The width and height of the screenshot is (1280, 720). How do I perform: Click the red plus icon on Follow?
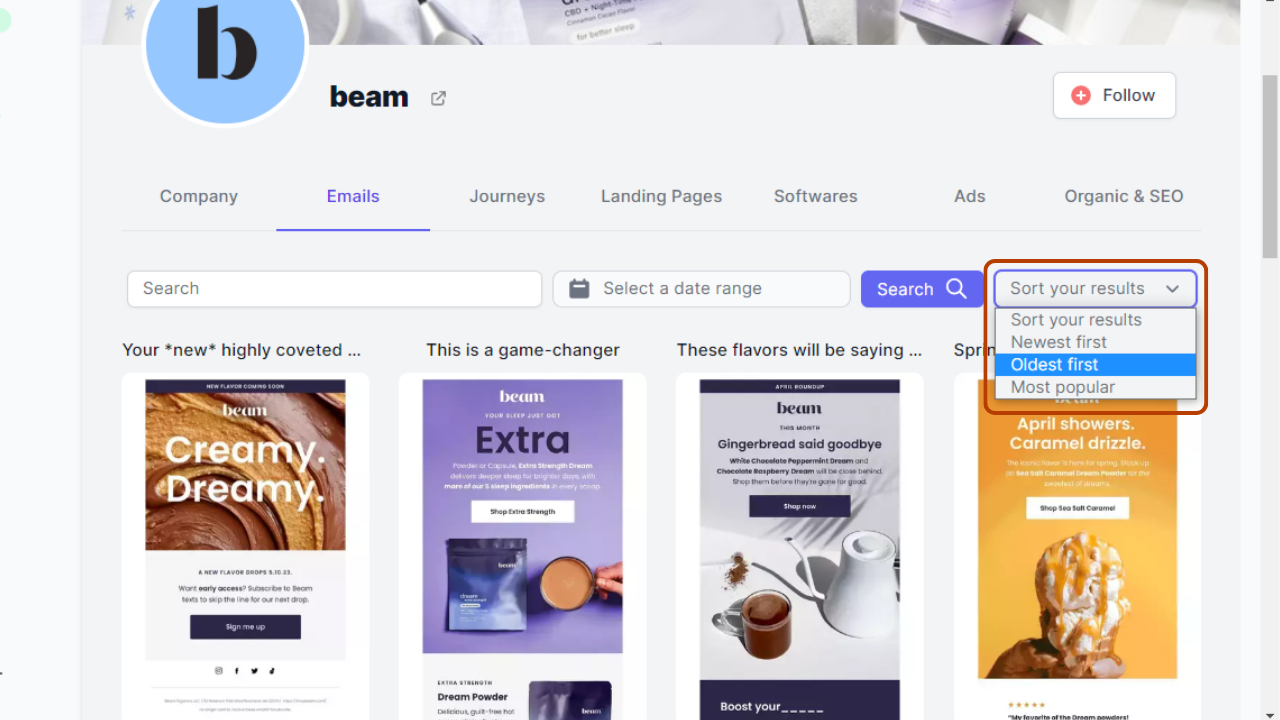click(x=1081, y=95)
